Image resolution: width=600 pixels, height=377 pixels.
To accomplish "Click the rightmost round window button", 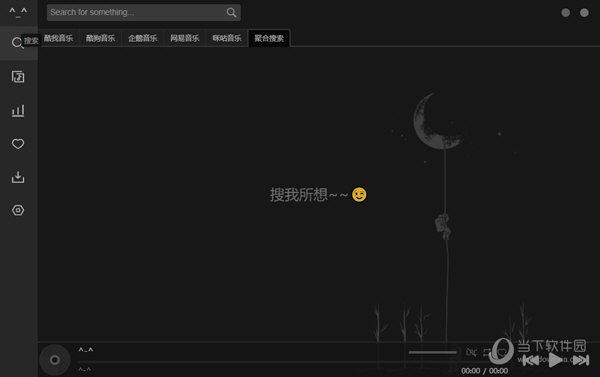I will (x=584, y=13).
